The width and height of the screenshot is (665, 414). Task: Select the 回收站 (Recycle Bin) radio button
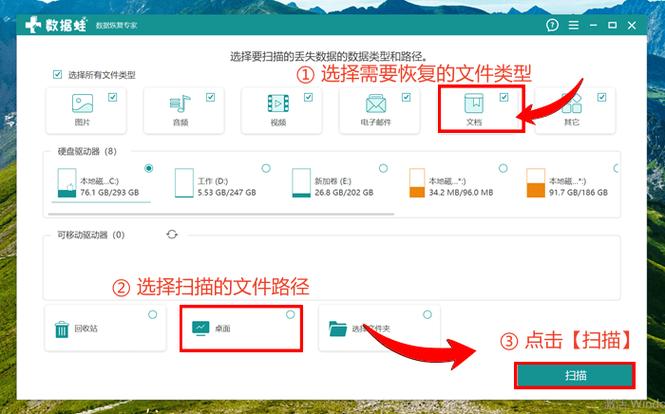(152, 314)
